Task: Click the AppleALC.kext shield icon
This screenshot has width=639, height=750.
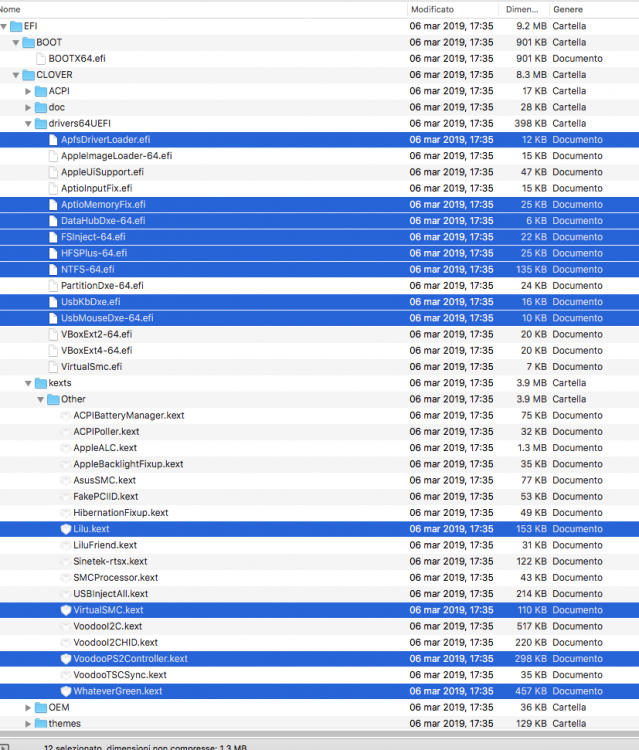Action: pyautogui.click(x=66, y=448)
